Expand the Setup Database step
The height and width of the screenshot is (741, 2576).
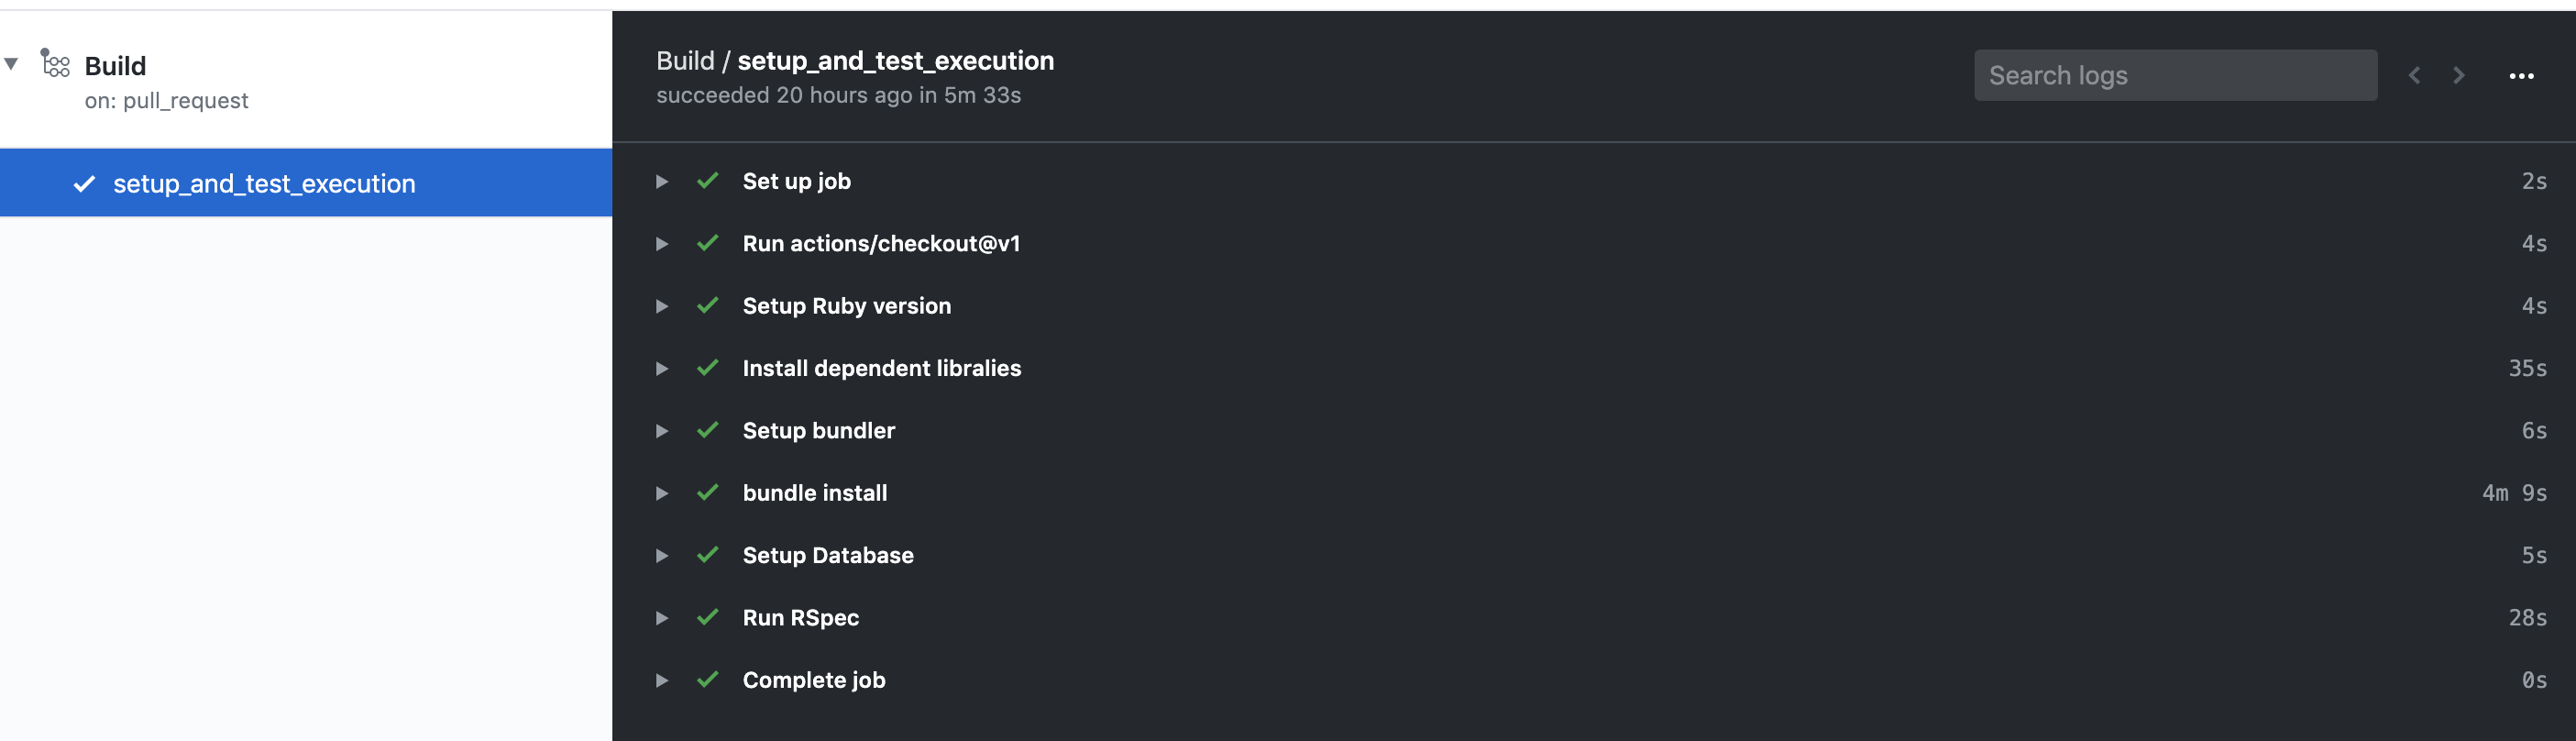pyautogui.click(x=661, y=555)
